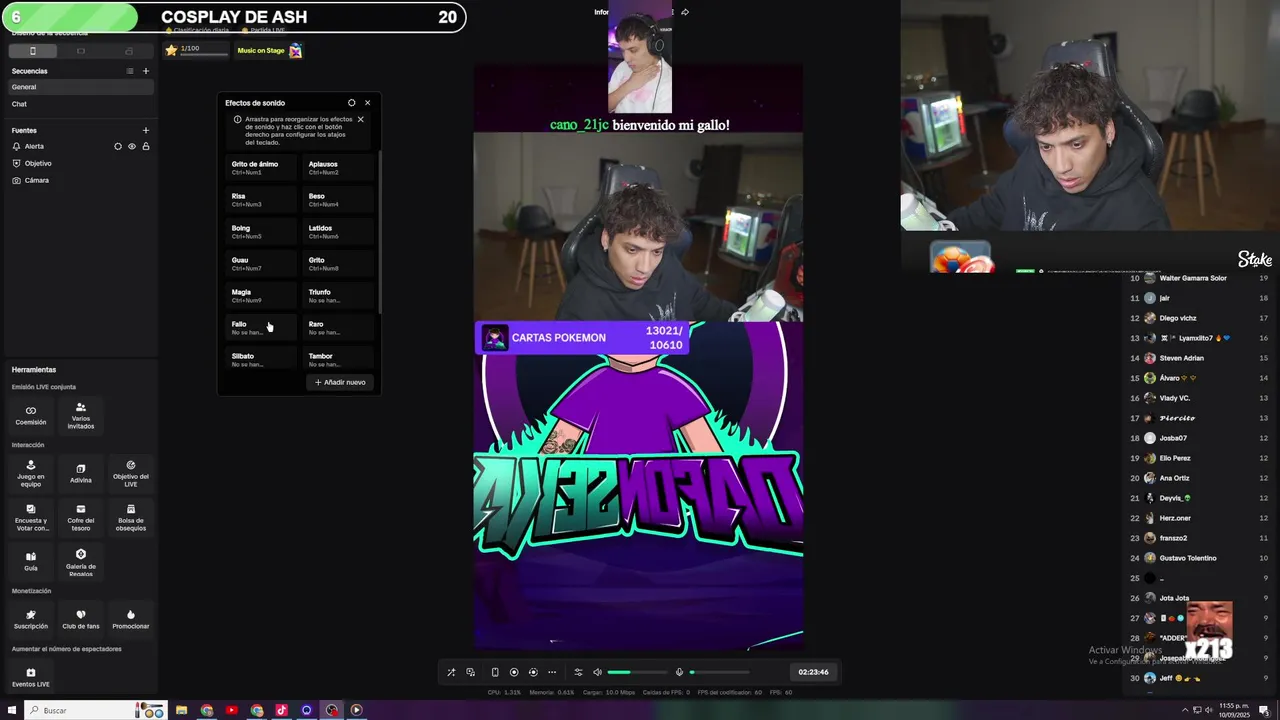Open the Galería de Regalos tool

click(x=81, y=562)
